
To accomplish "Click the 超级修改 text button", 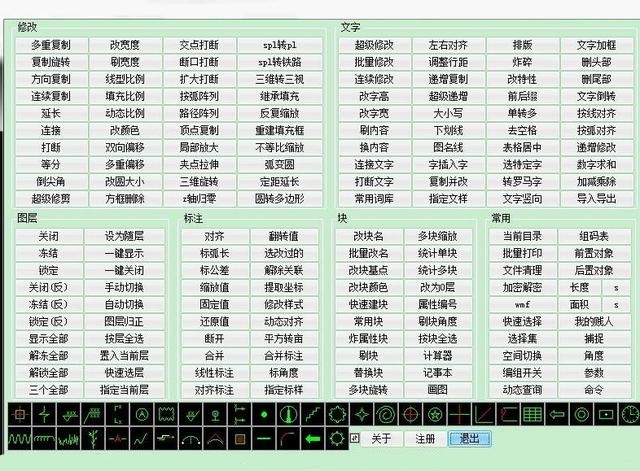I will coord(374,45).
